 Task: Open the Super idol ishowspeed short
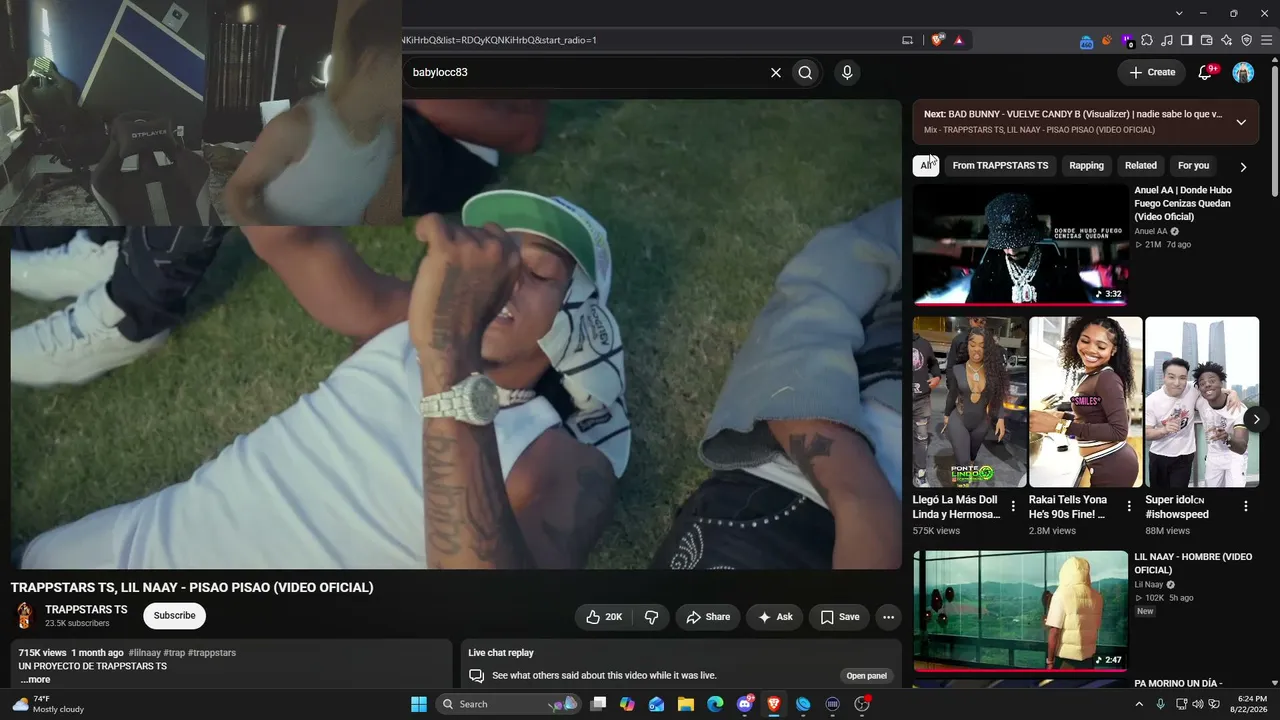tap(1201, 402)
